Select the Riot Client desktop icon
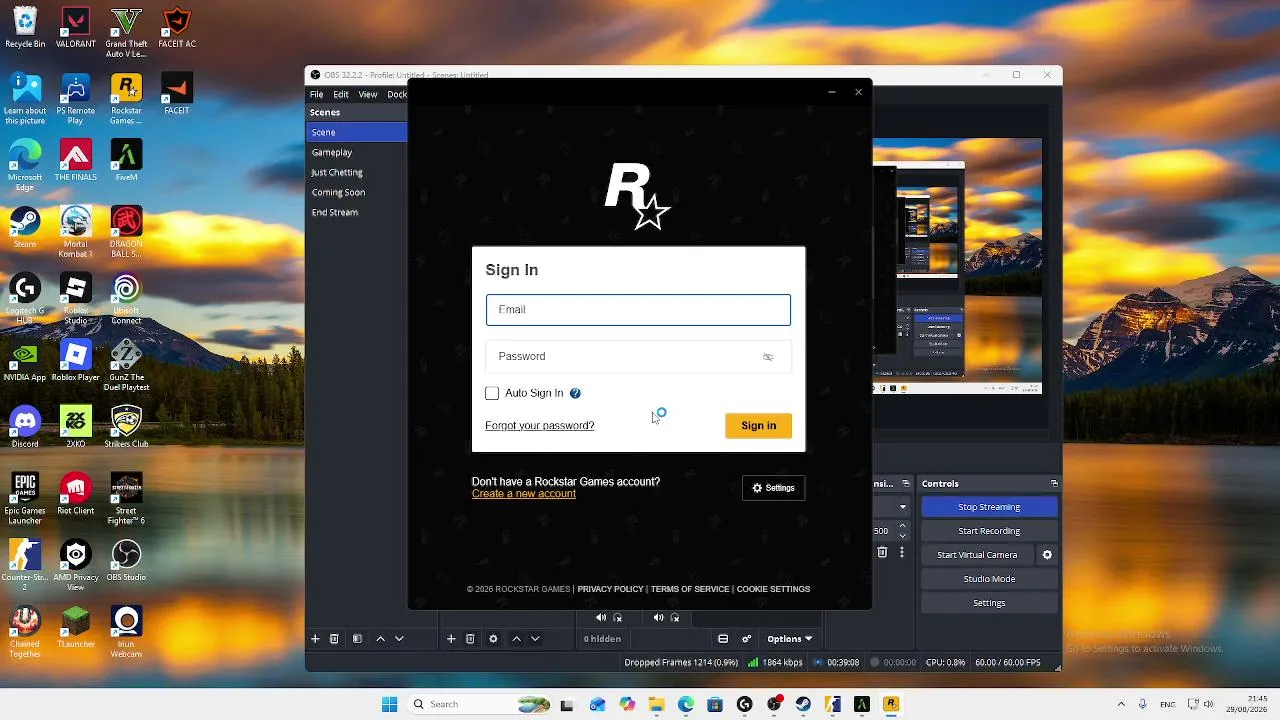 [x=76, y=494]
